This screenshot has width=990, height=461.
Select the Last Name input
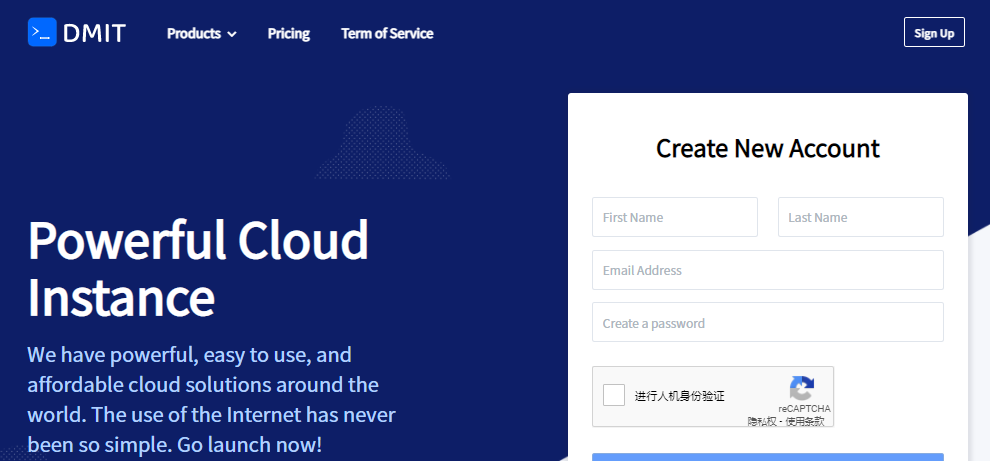pos(860,217)
